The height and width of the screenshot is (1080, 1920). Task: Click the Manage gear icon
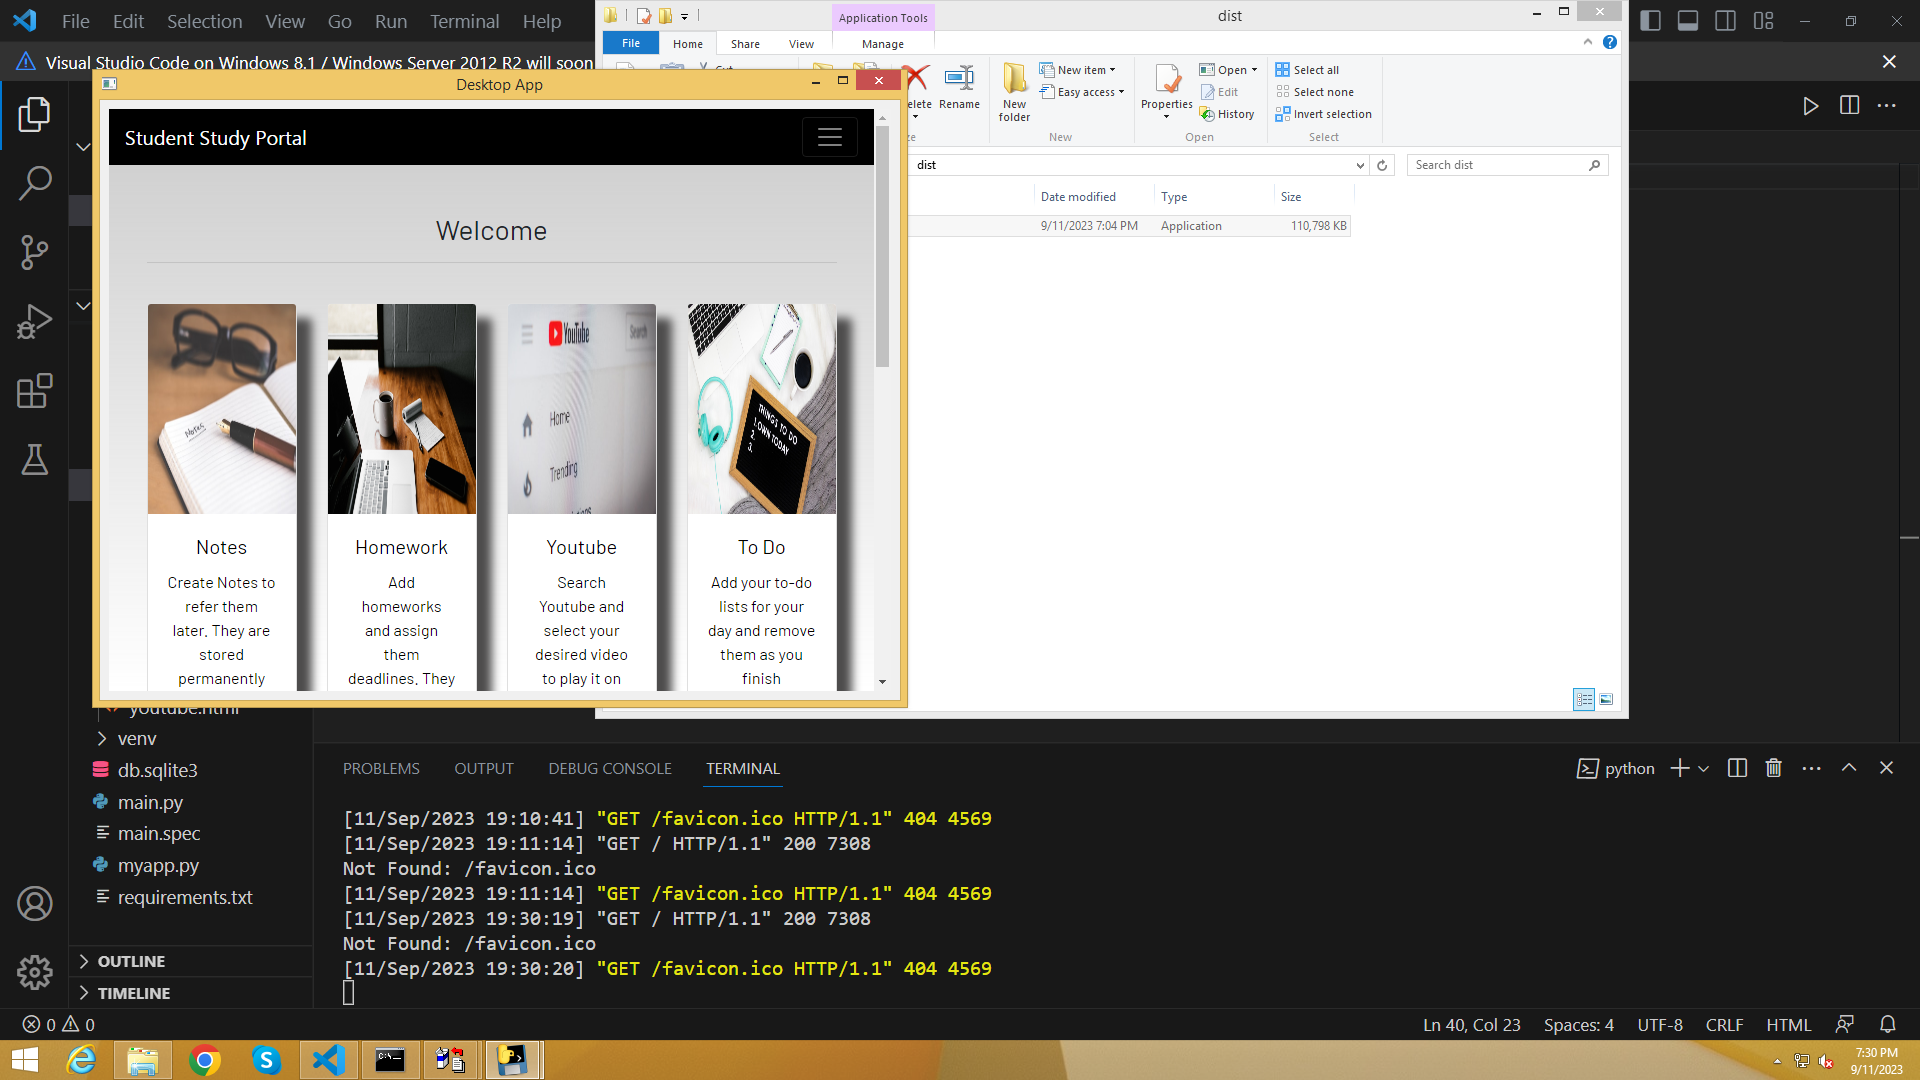pos(34,972)
